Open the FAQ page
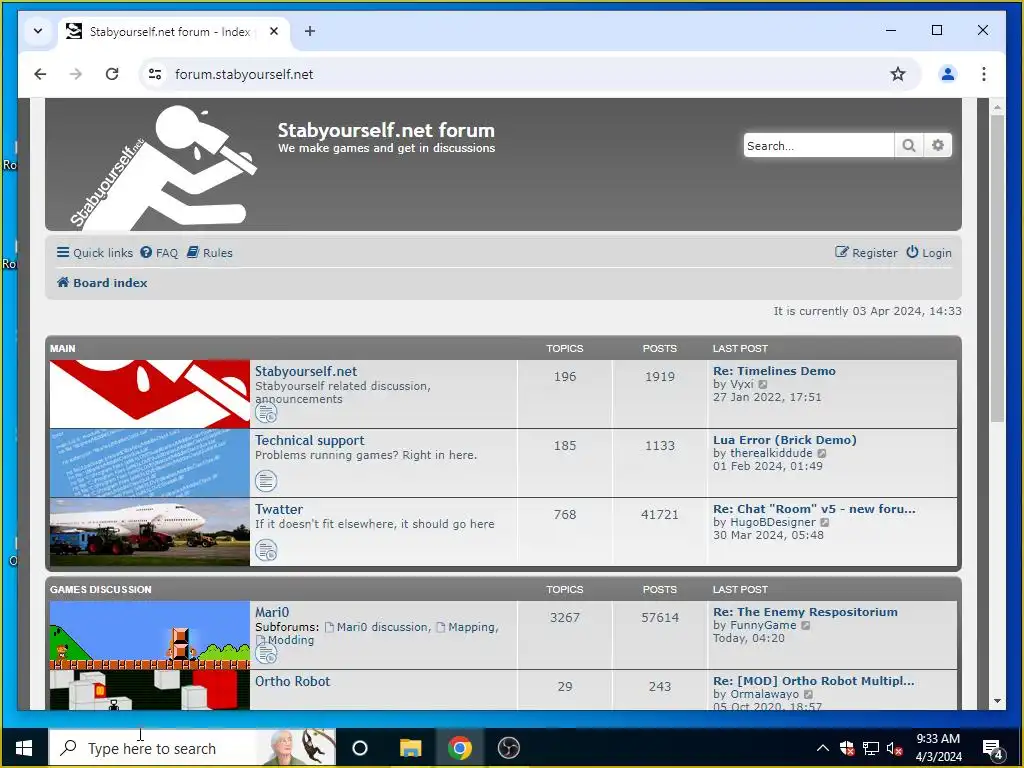 tap(159, 253)
